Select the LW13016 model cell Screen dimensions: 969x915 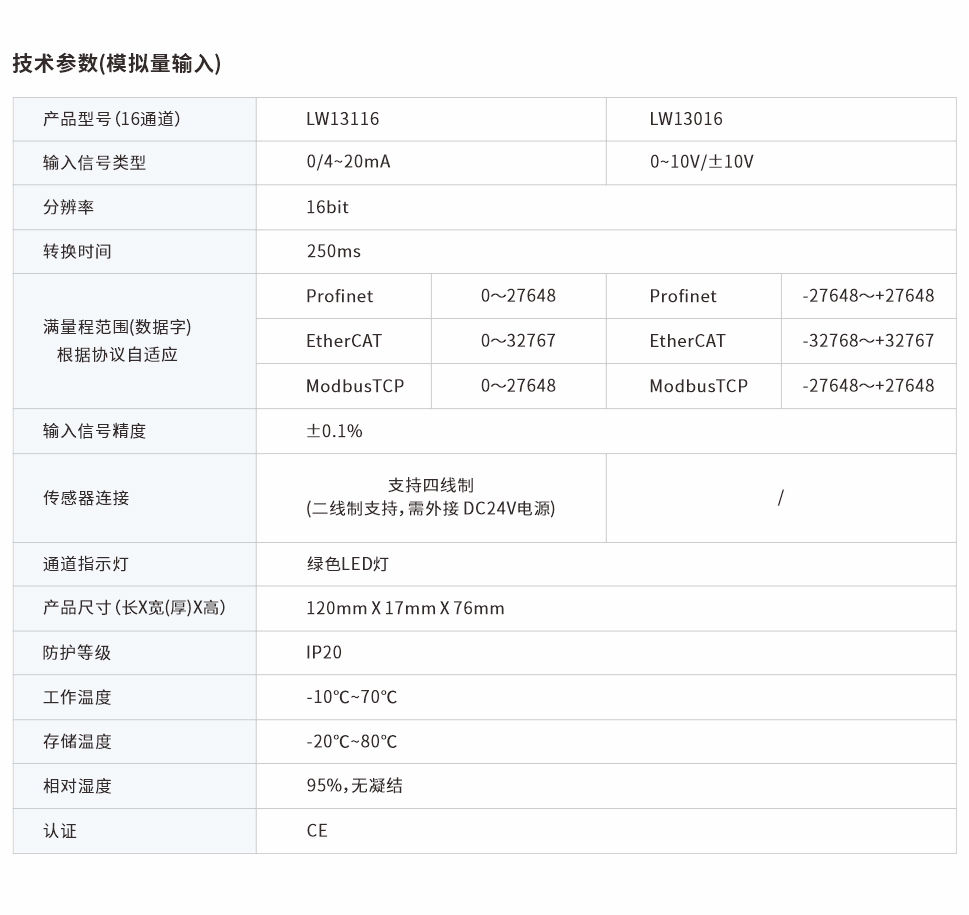[690, 118]
